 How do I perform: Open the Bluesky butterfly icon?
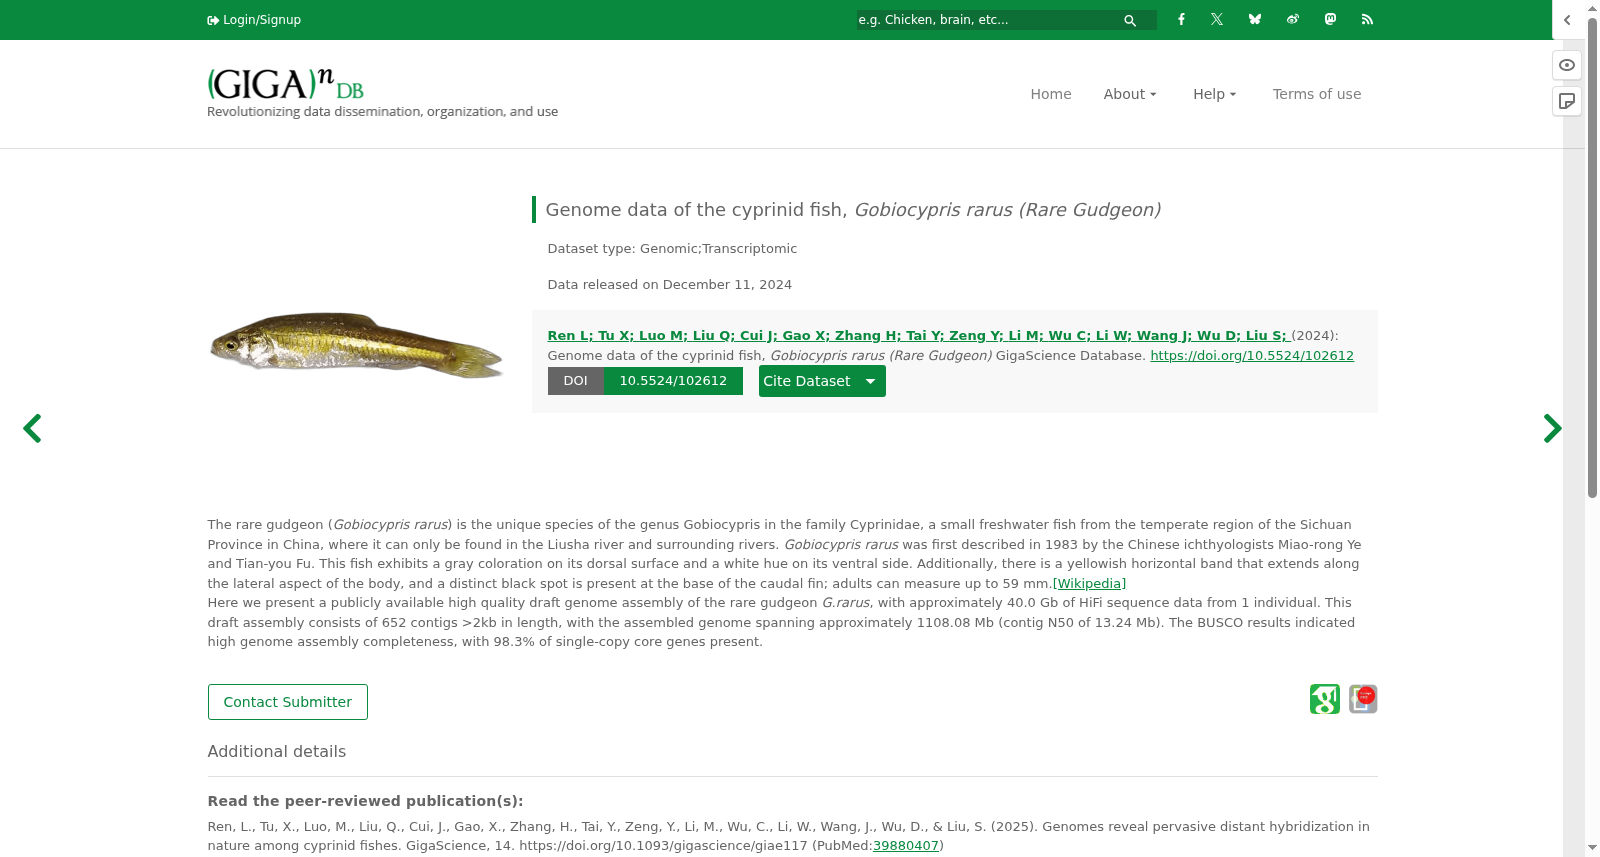coord(1255,19)
